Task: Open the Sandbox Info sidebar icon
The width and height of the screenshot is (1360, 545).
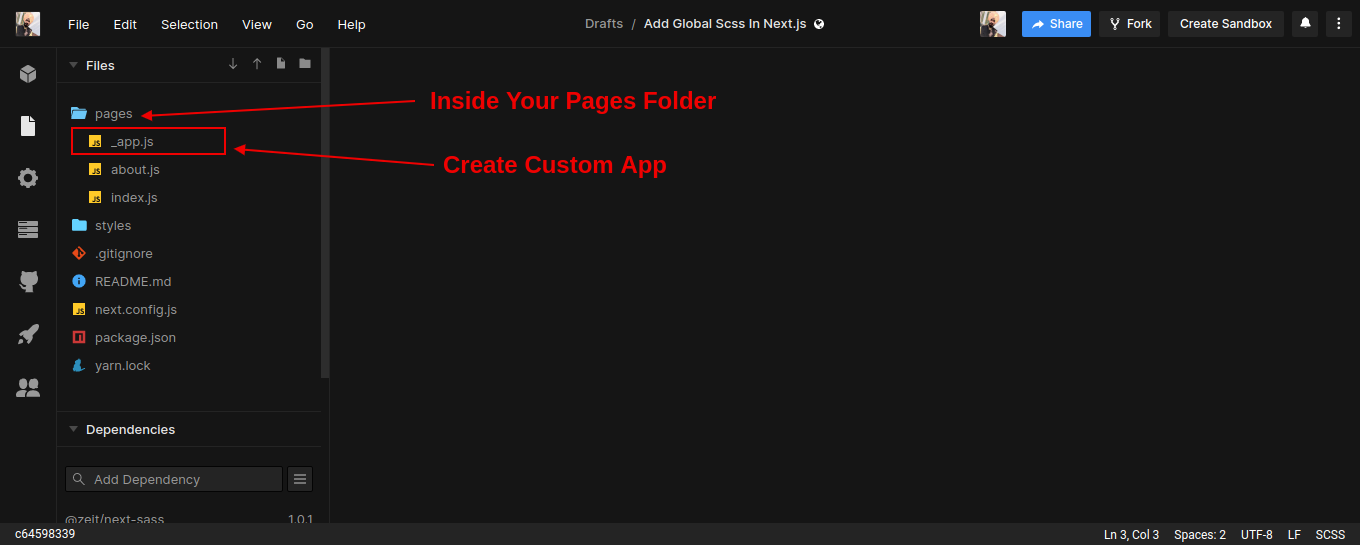Action: [x=28, y=74]
